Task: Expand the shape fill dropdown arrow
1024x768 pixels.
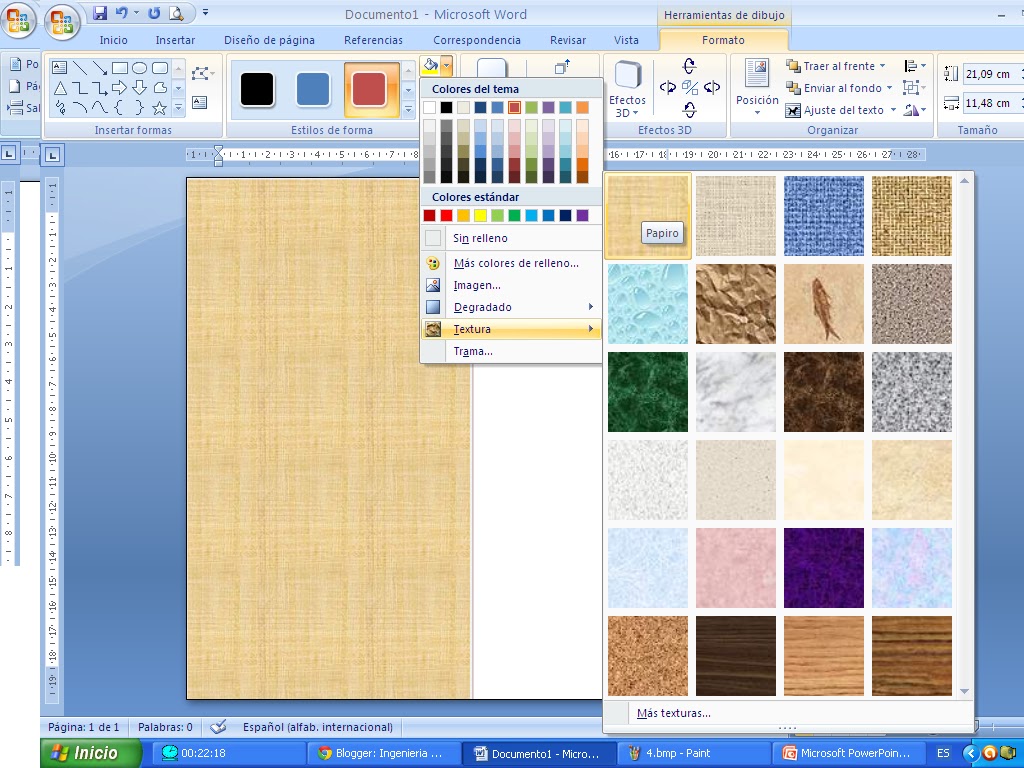Action: tap(446, 65)
